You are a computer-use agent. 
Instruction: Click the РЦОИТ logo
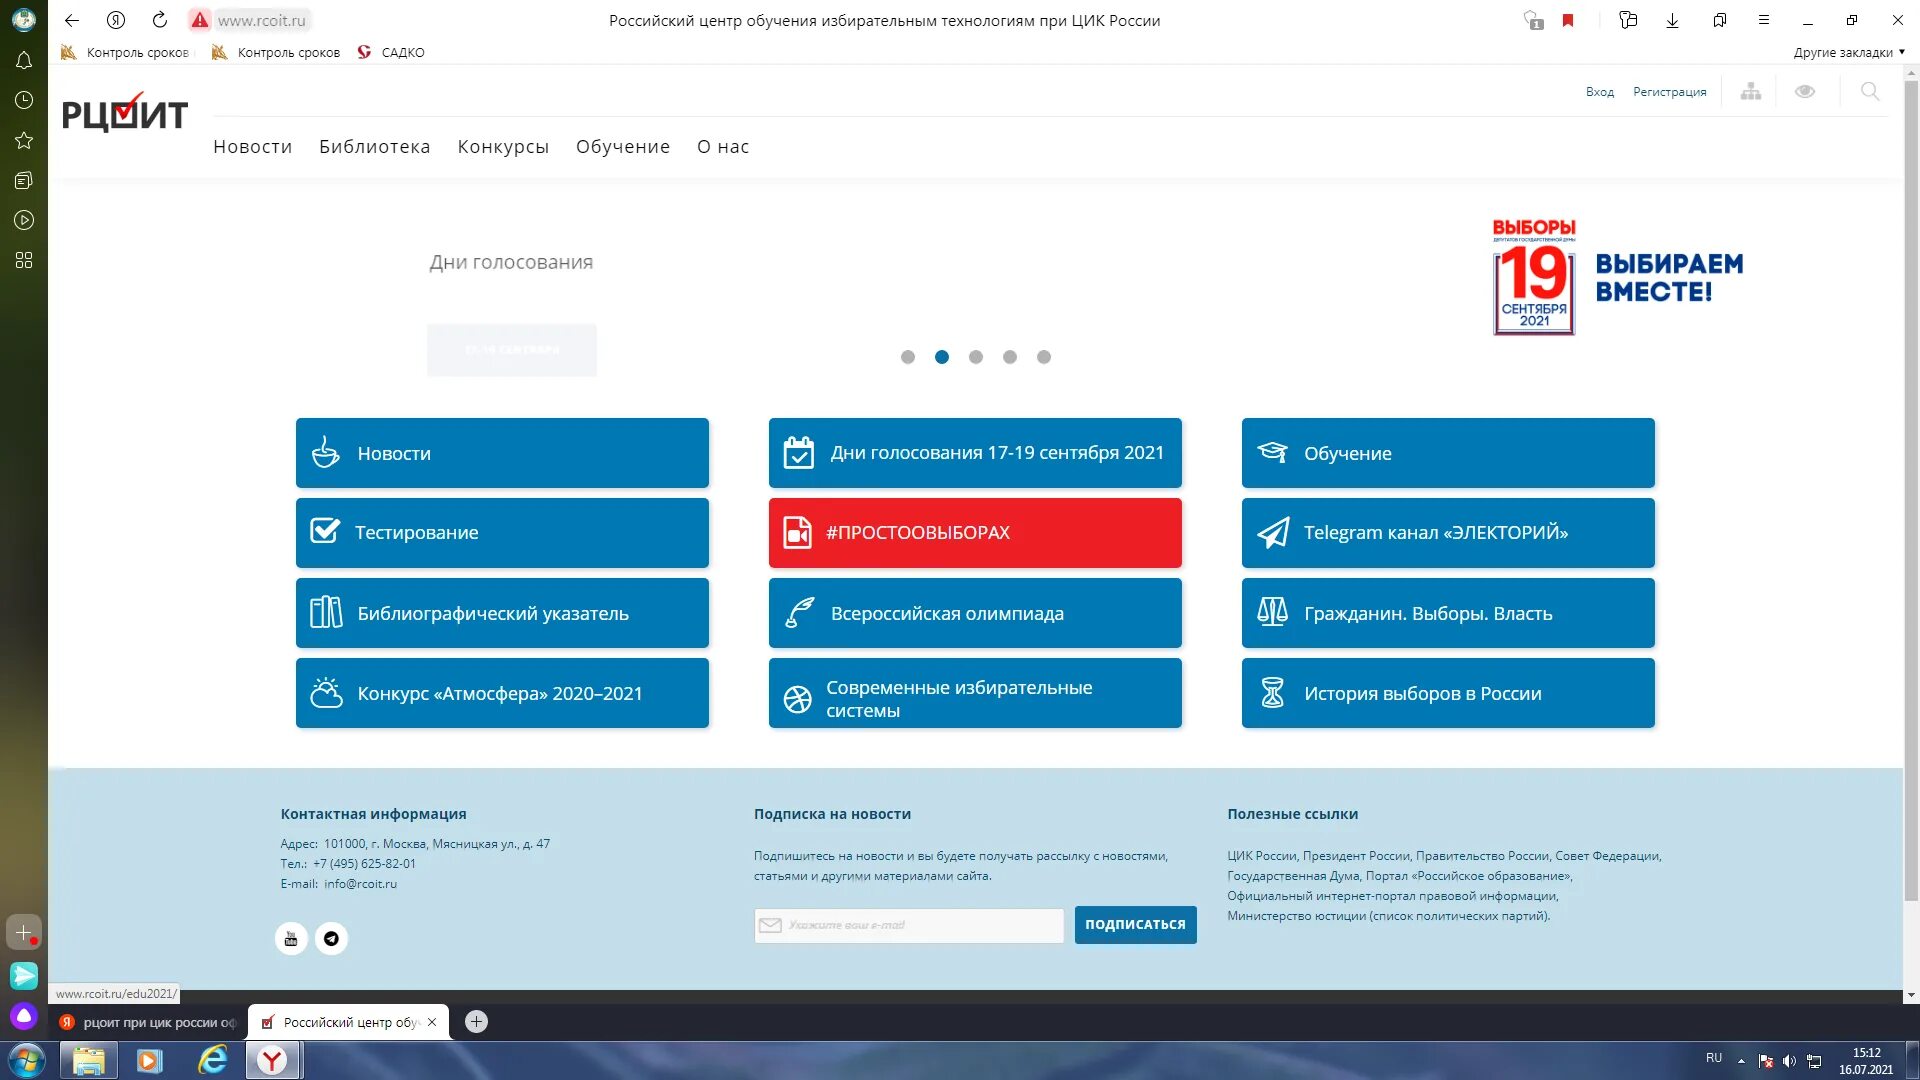point(125,113)
